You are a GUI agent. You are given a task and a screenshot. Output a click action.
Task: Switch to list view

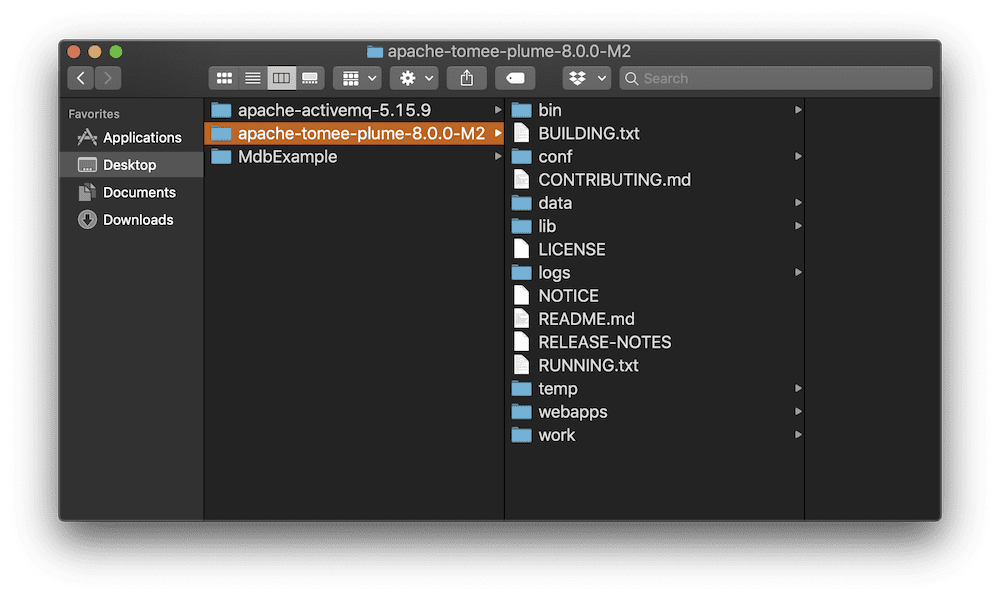pyautogui.click(x=253, y=78)
